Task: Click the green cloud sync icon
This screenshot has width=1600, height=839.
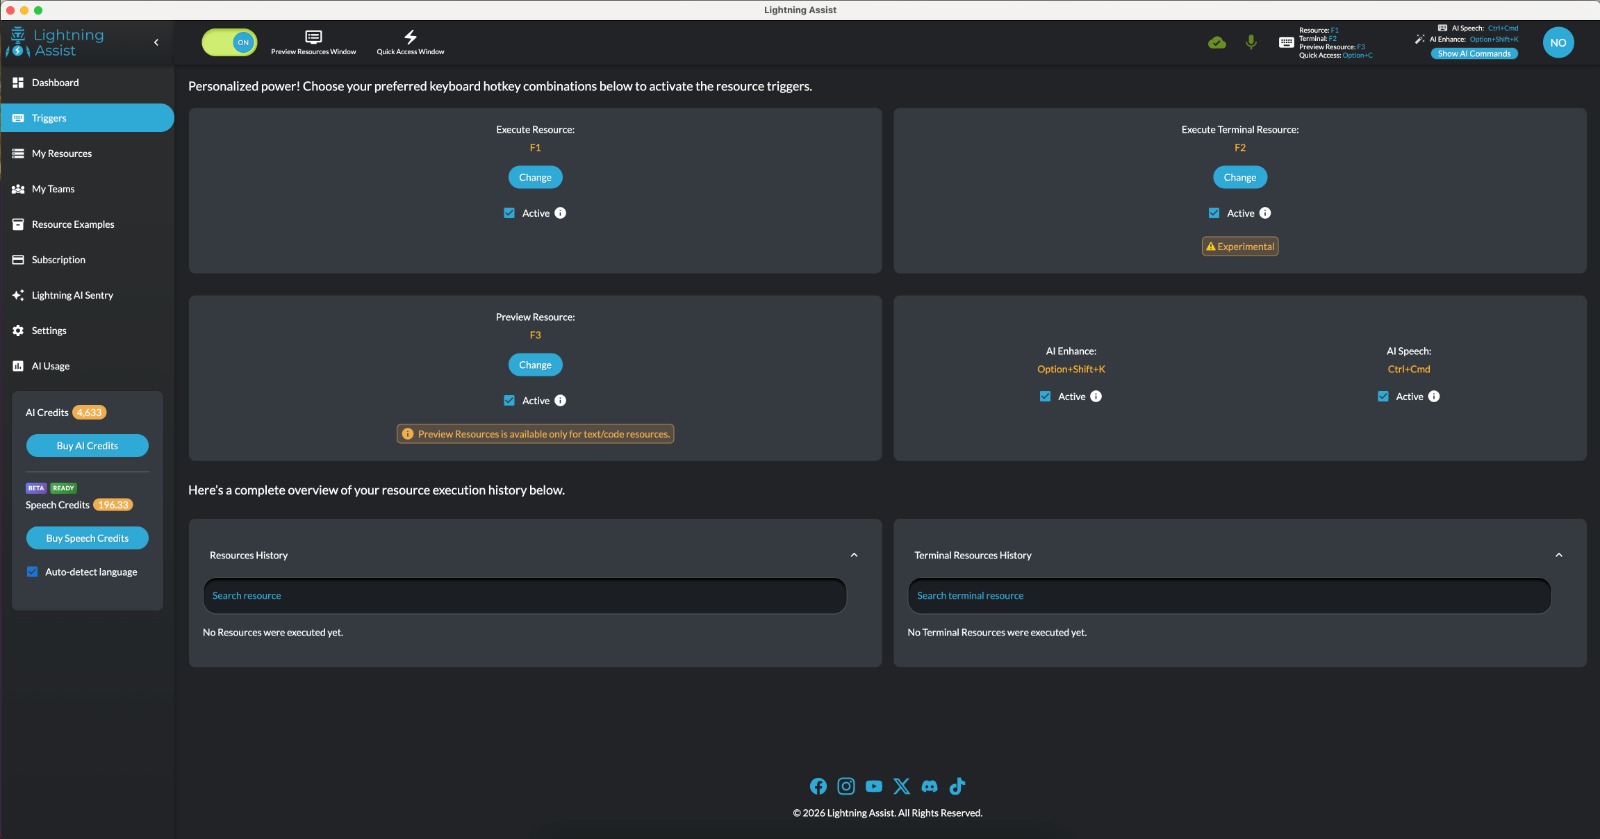Action: coord(1217,42)
